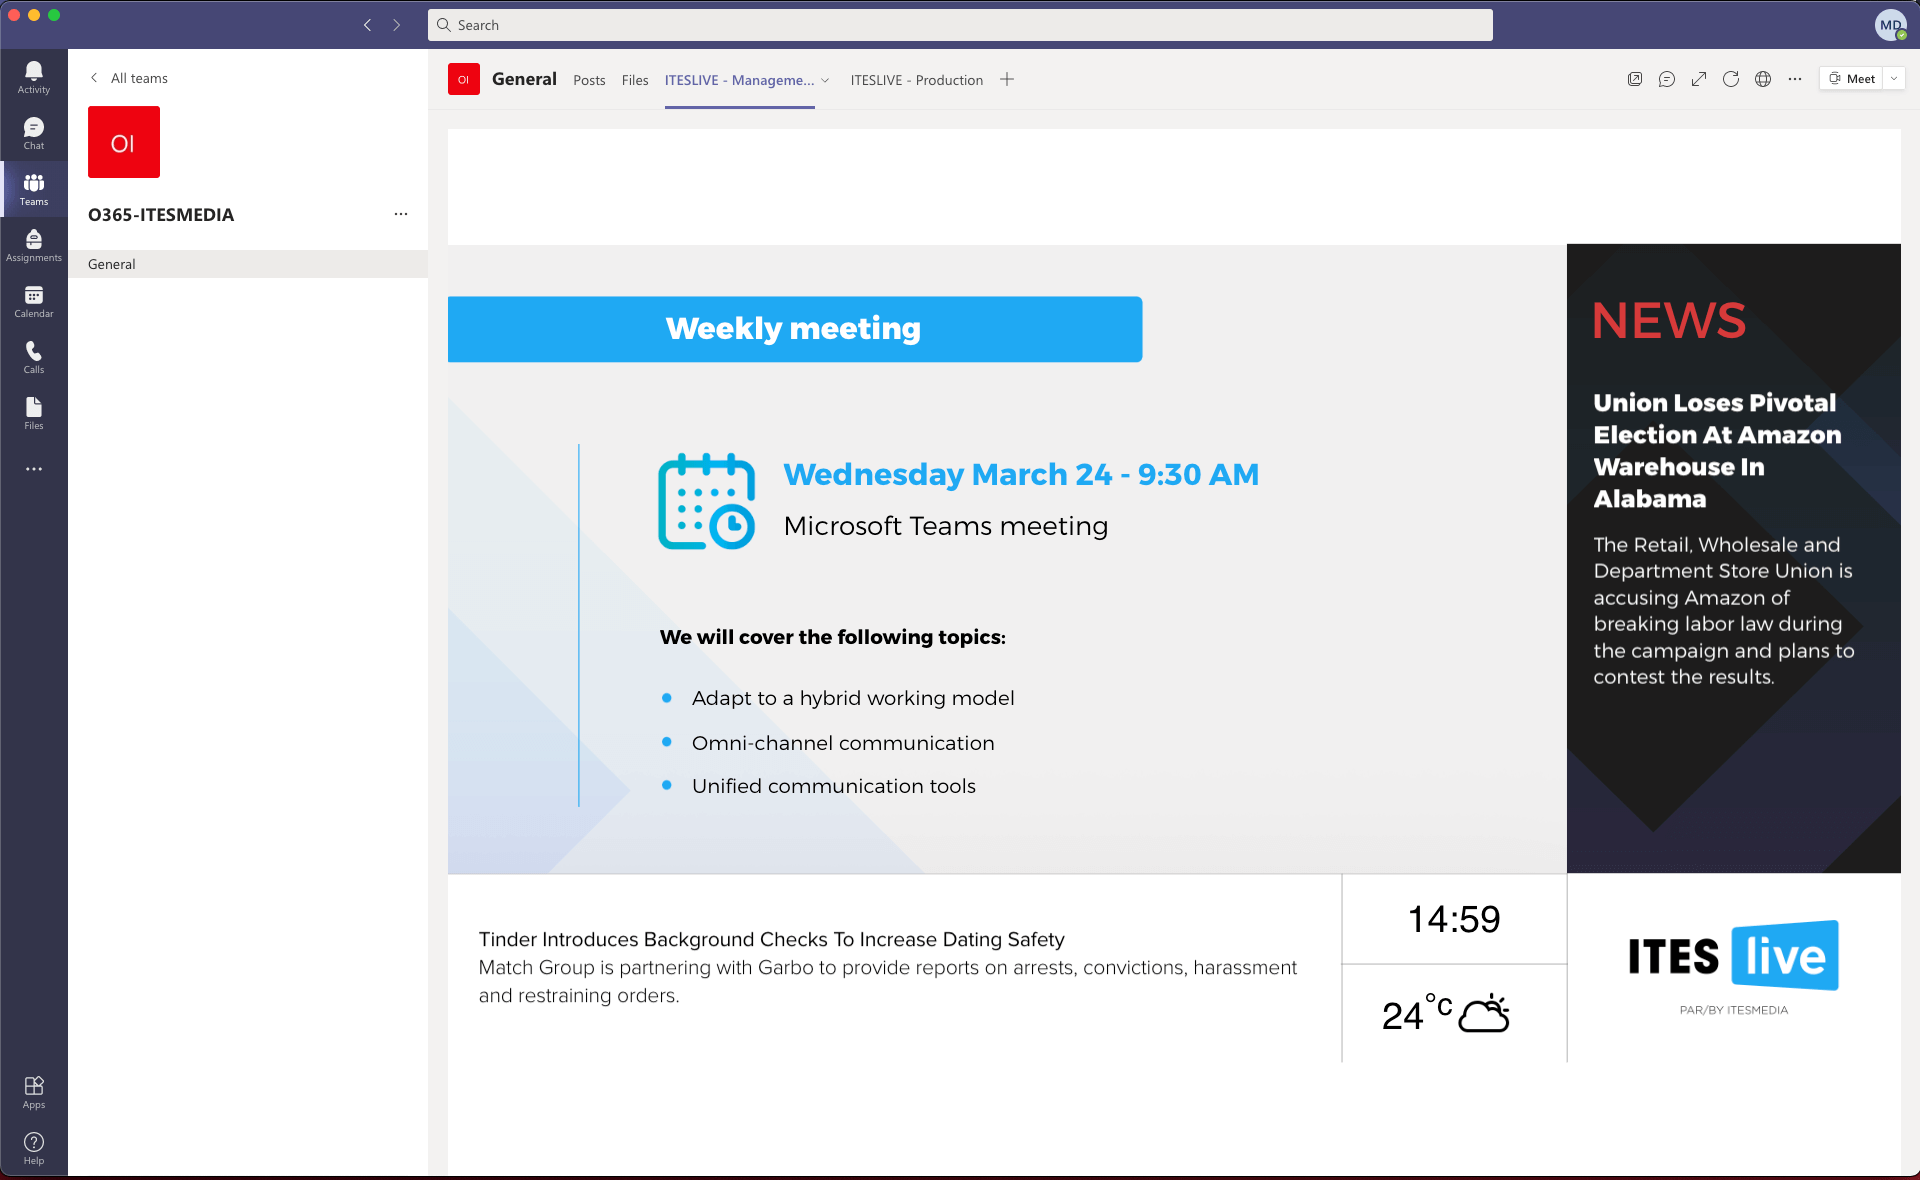Expand the tab to full view
Image resolution: width=1920 pixels, height=1180 pixels.
point(1699,79)
